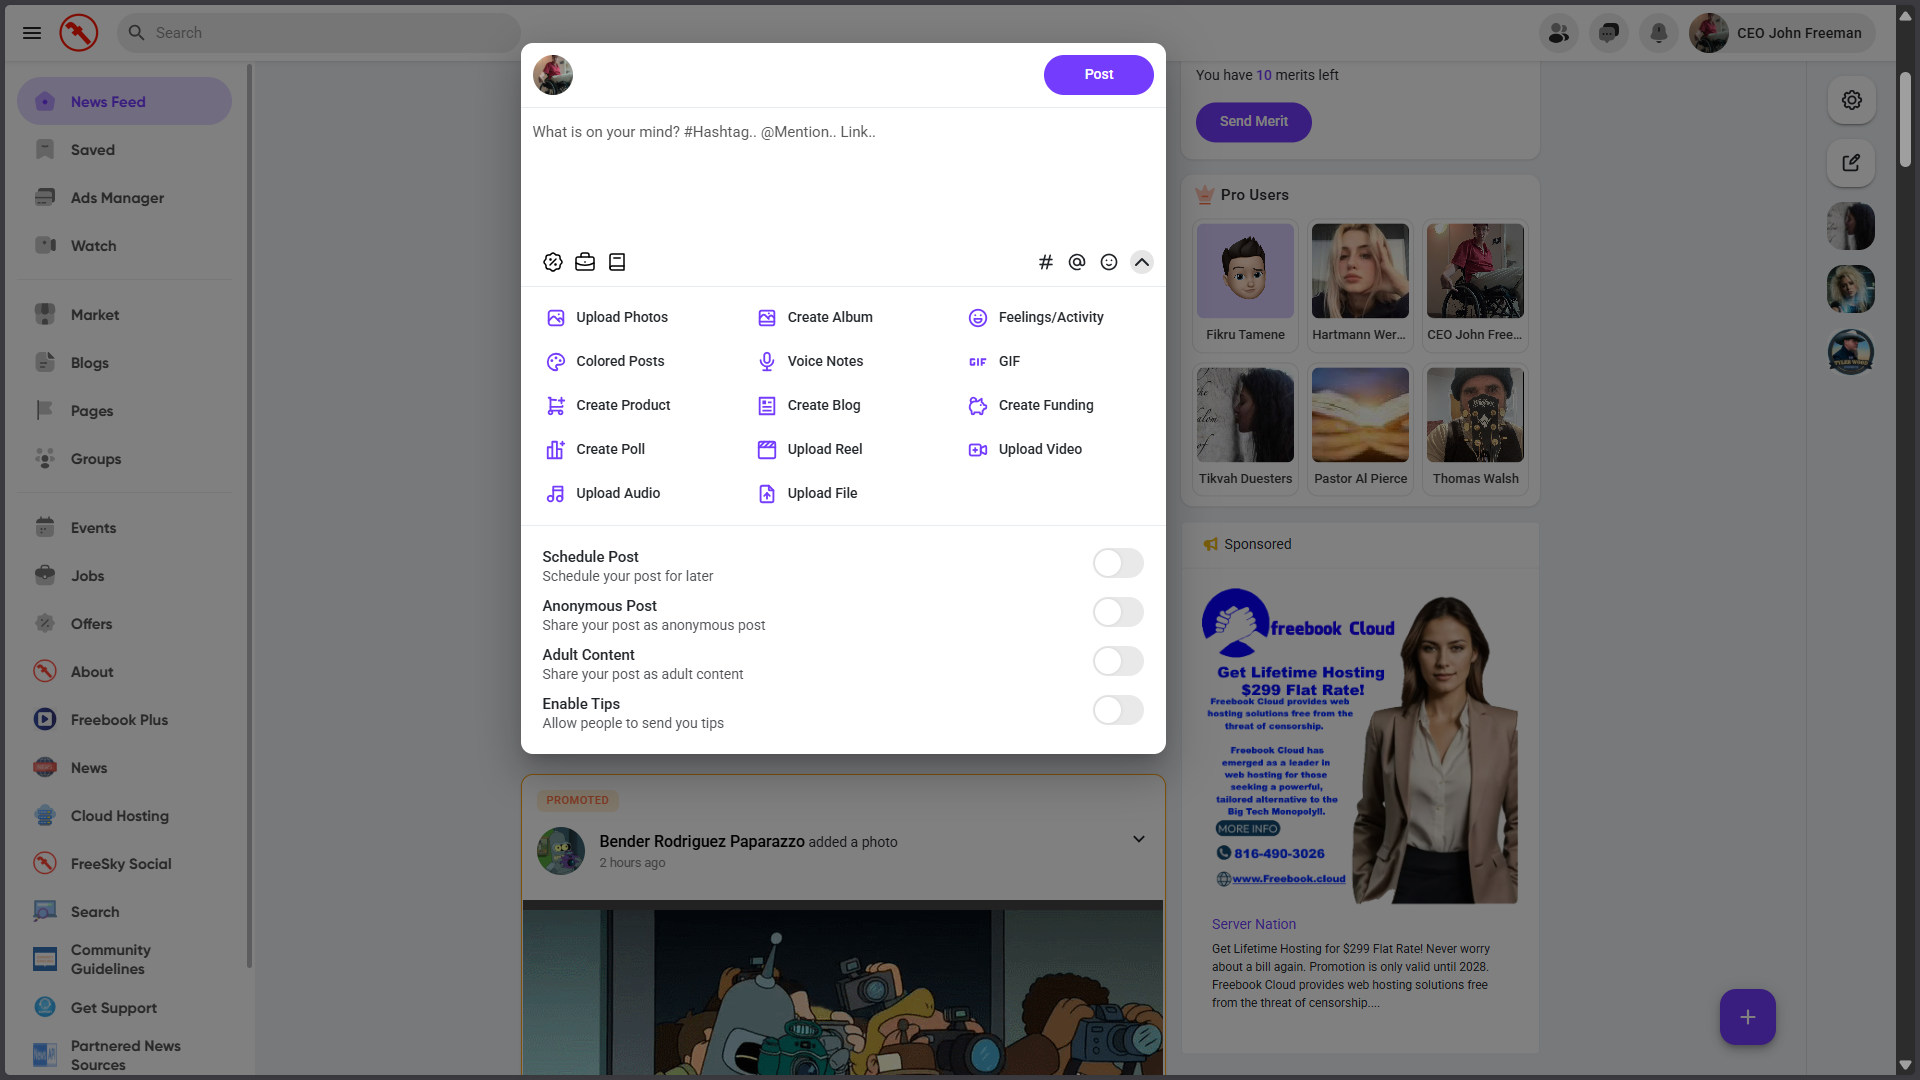The width and height of the screenshot is (1920, 1080).
Task: Open the messages chat icon
Action: pyautogui.click(x=1608, y=33)
